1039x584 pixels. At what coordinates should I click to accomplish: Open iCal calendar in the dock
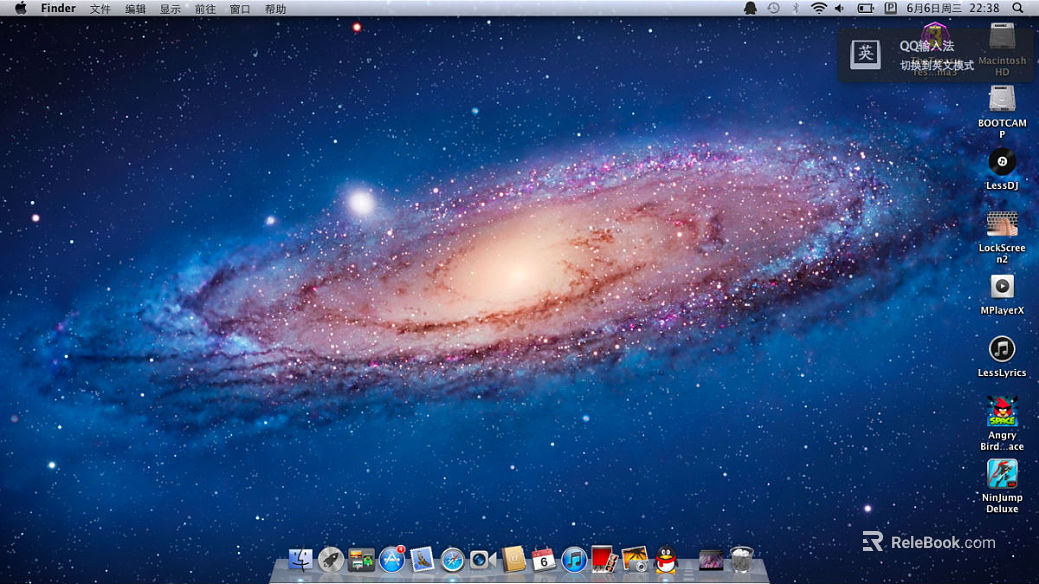point(543,560)
